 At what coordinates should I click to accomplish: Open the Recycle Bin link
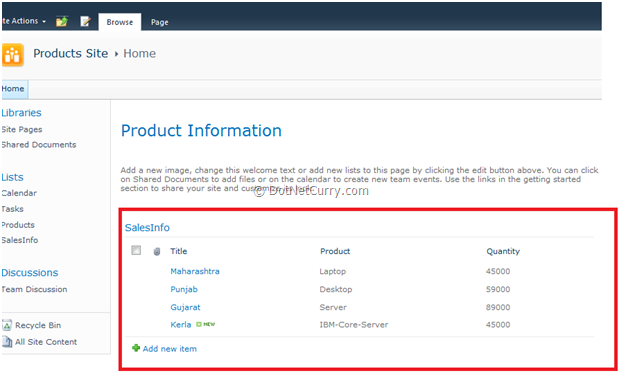[x=38, y=325]
